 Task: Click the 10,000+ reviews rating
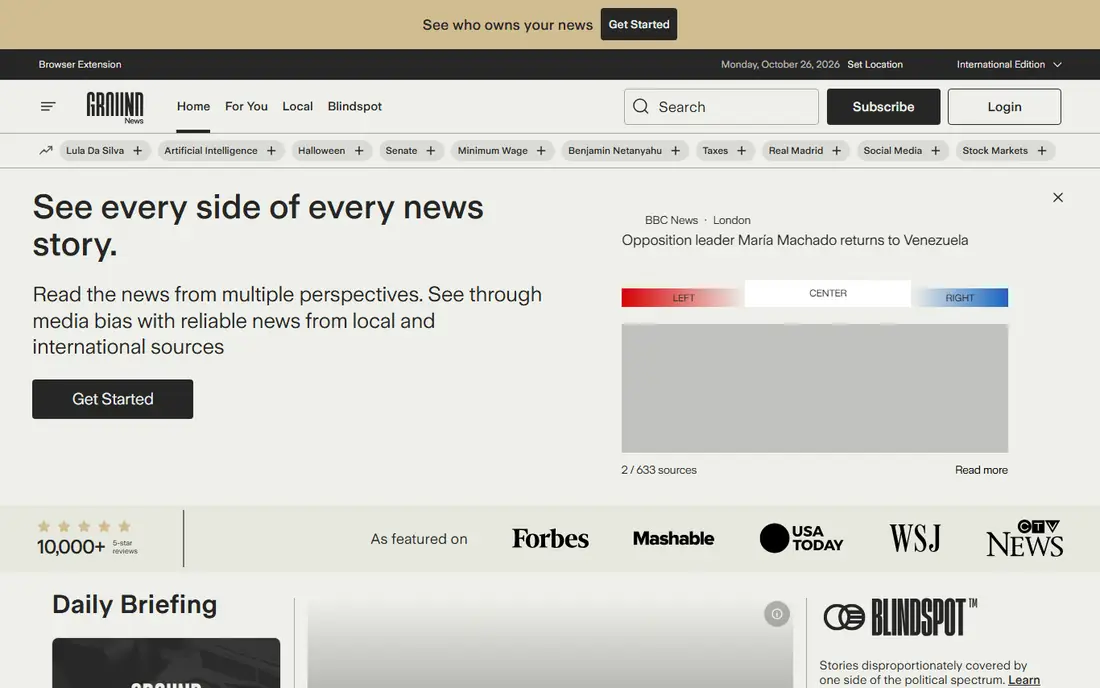coord(88,539)
